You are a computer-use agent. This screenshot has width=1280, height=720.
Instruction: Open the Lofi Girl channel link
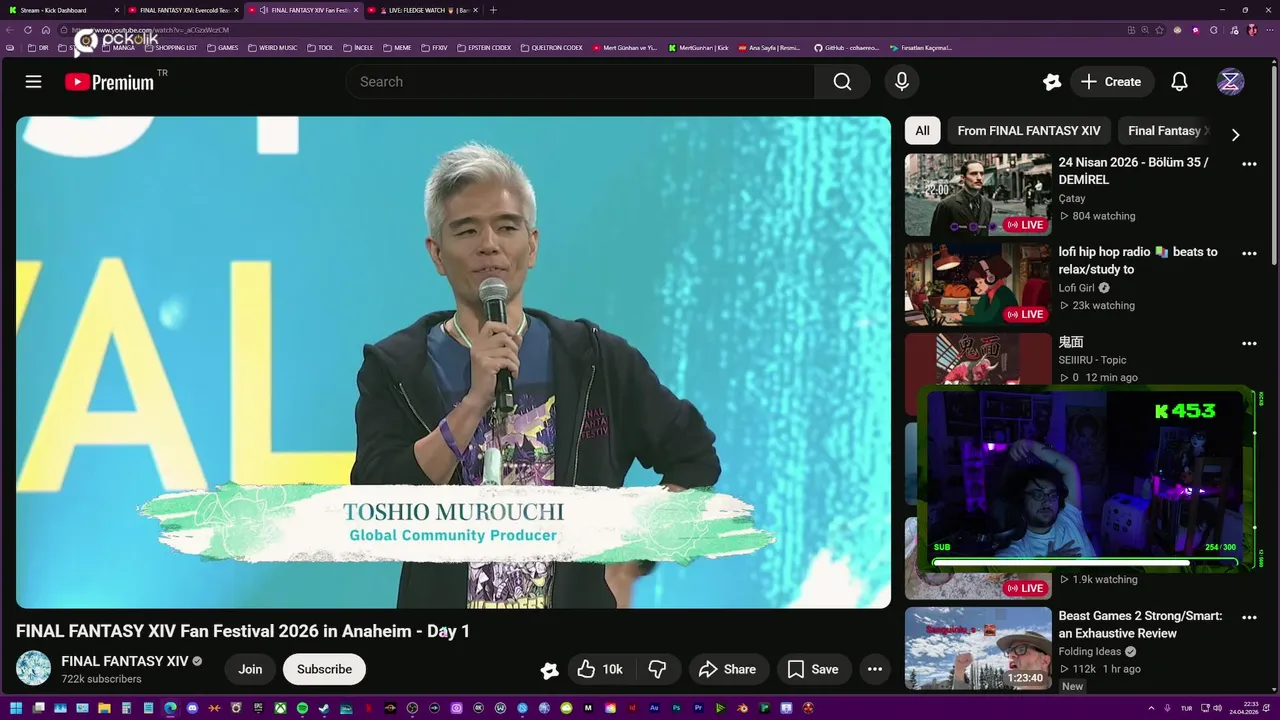point(1077,288)
